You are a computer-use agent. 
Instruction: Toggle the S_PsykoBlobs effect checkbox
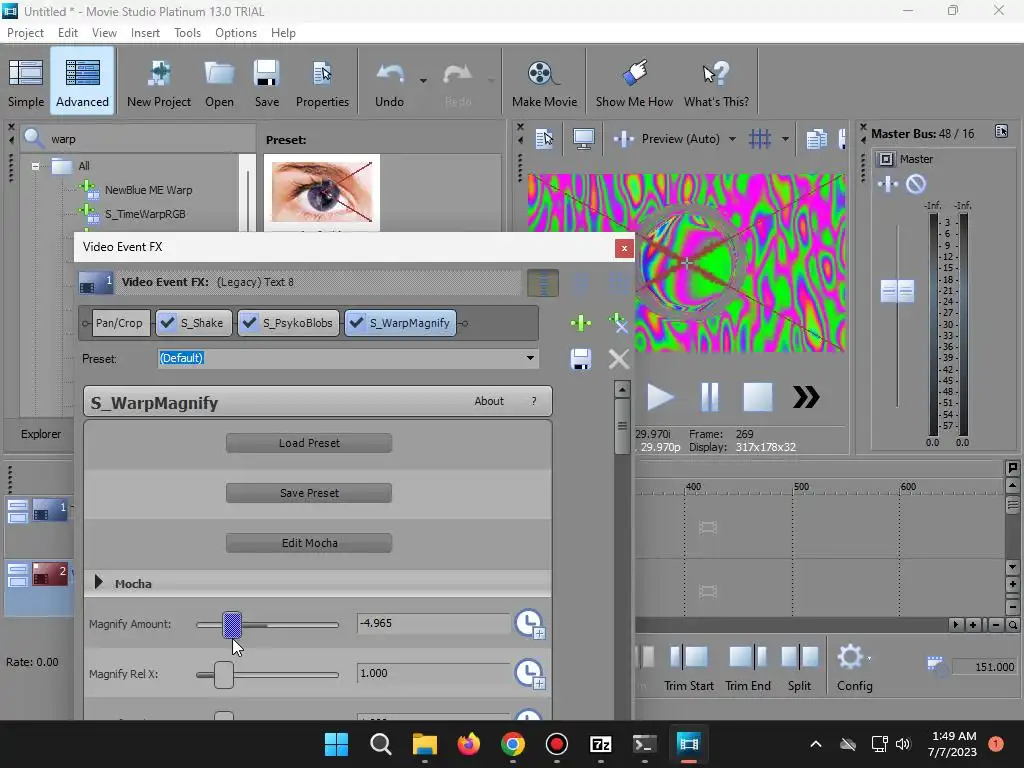tap(249, 323)
